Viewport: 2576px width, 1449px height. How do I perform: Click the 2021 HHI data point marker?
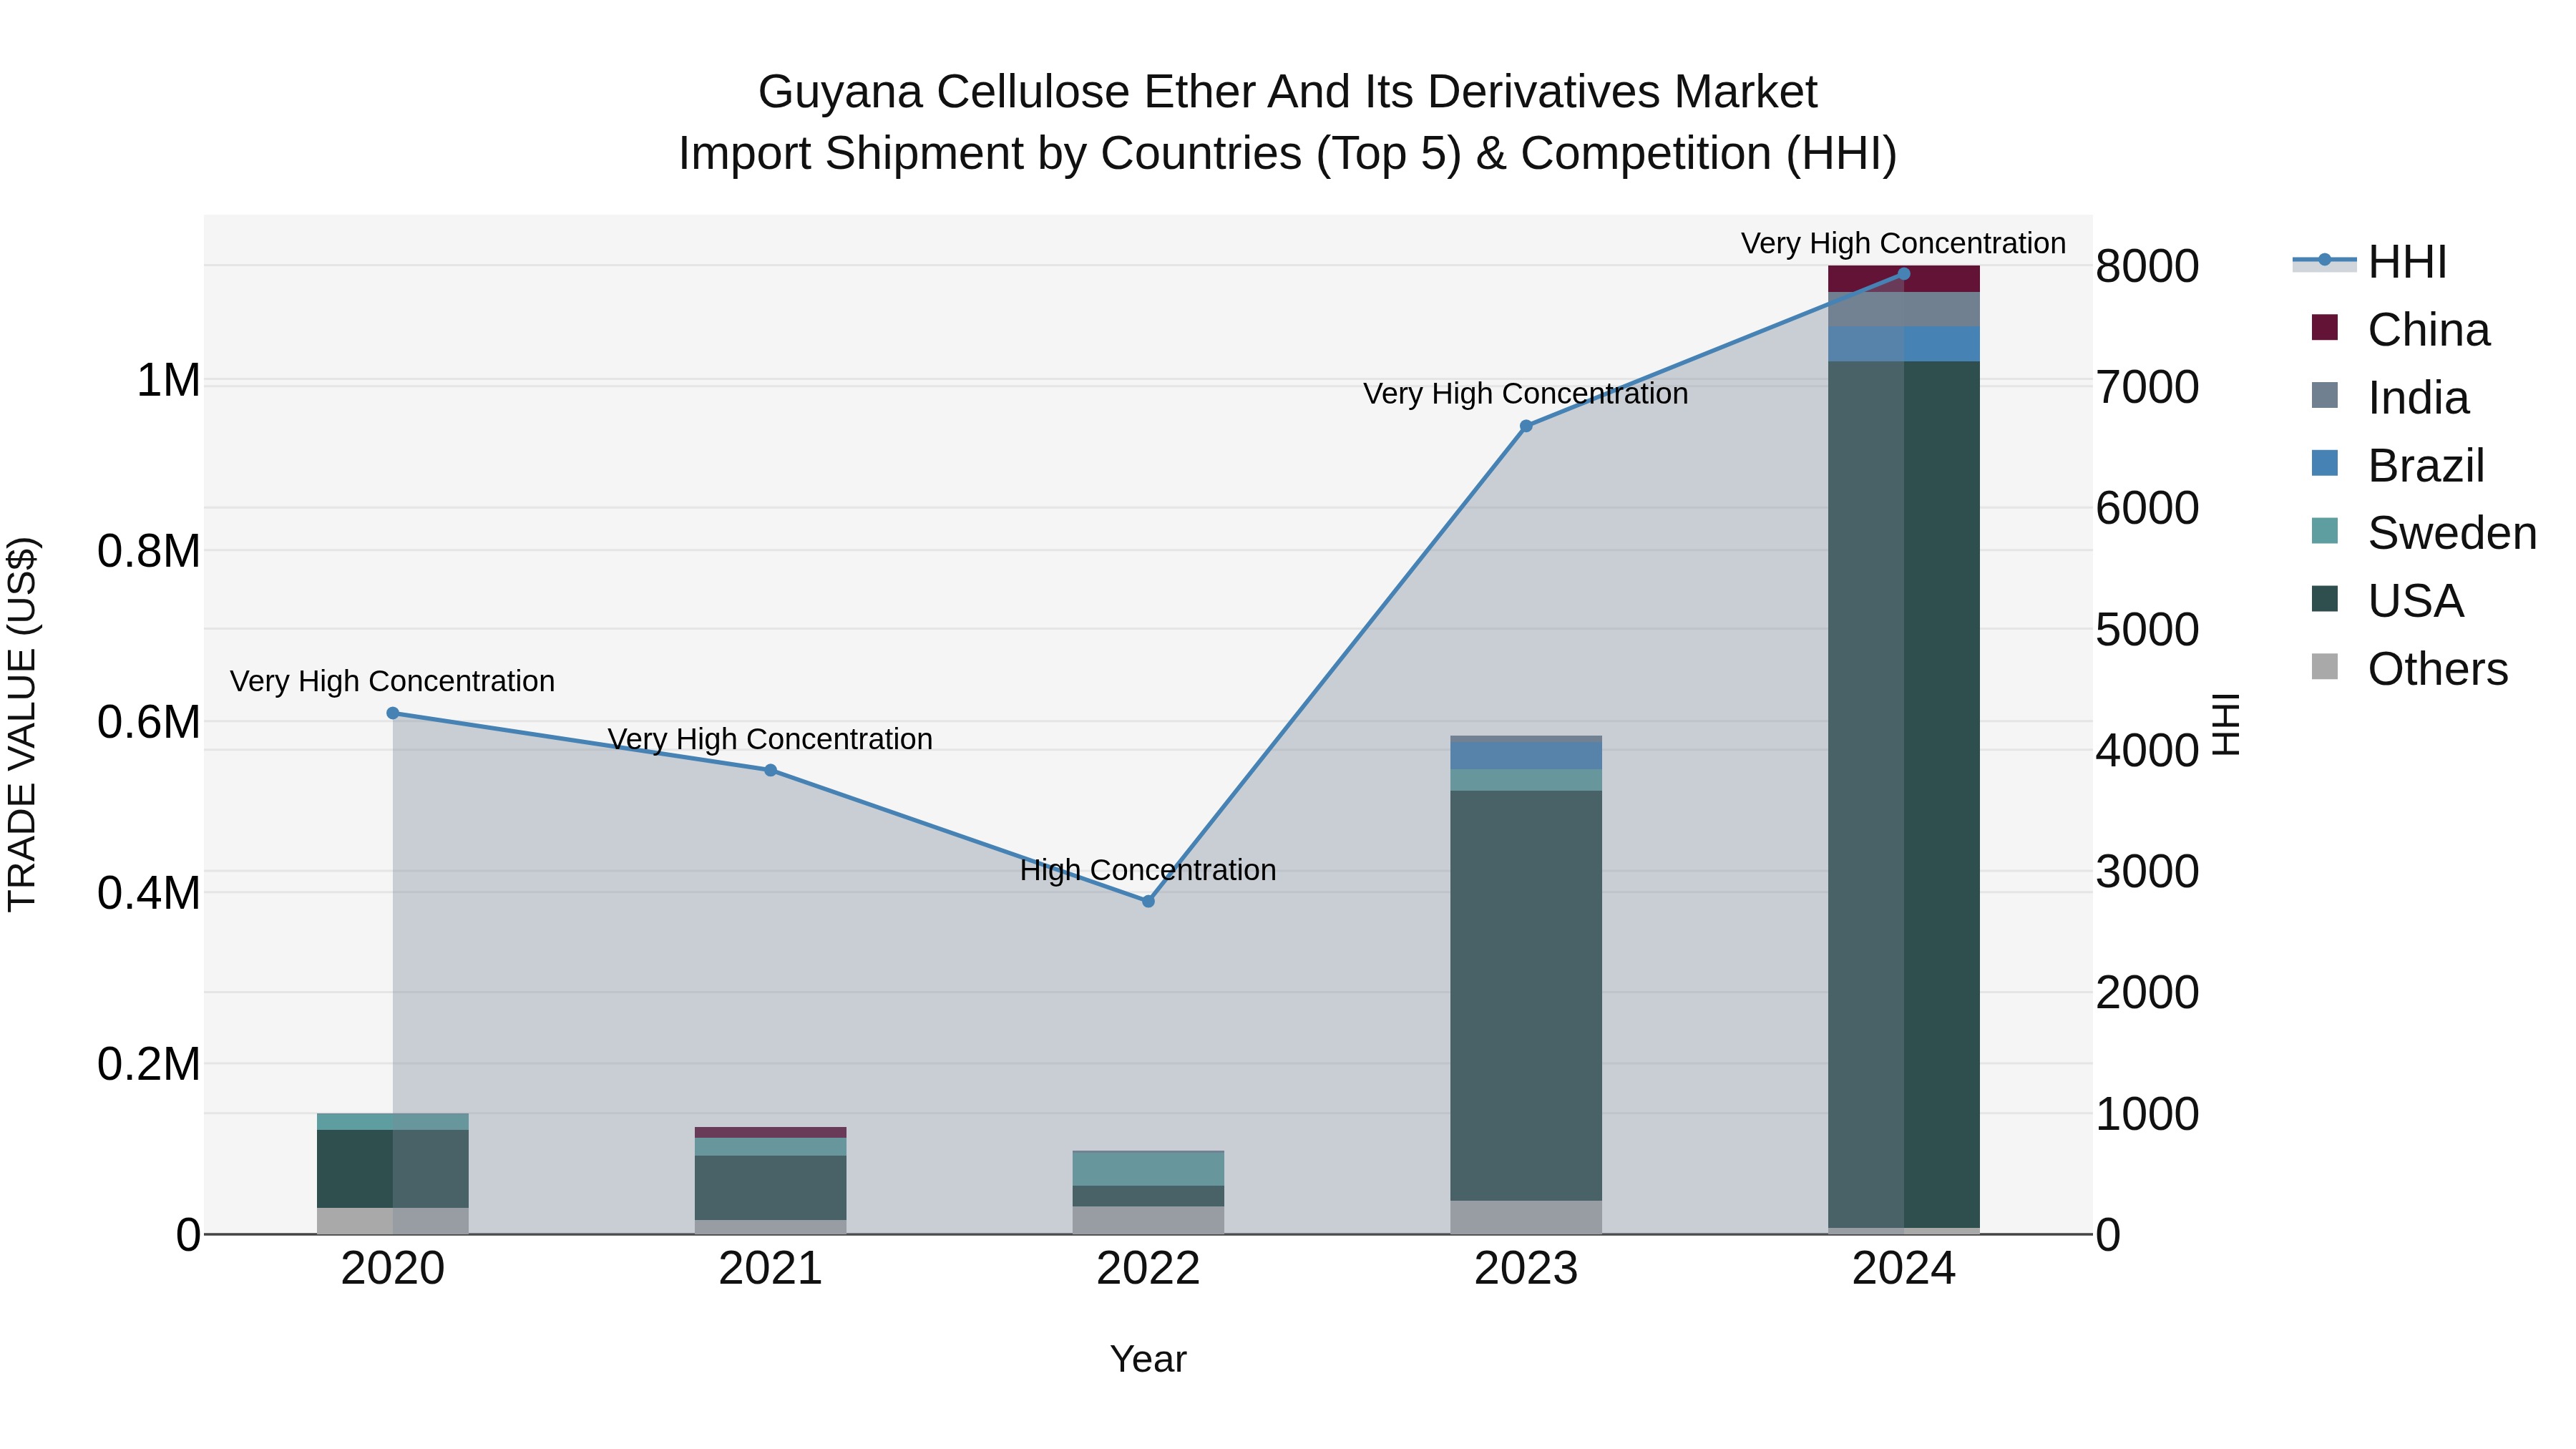[x=770, y=770]
